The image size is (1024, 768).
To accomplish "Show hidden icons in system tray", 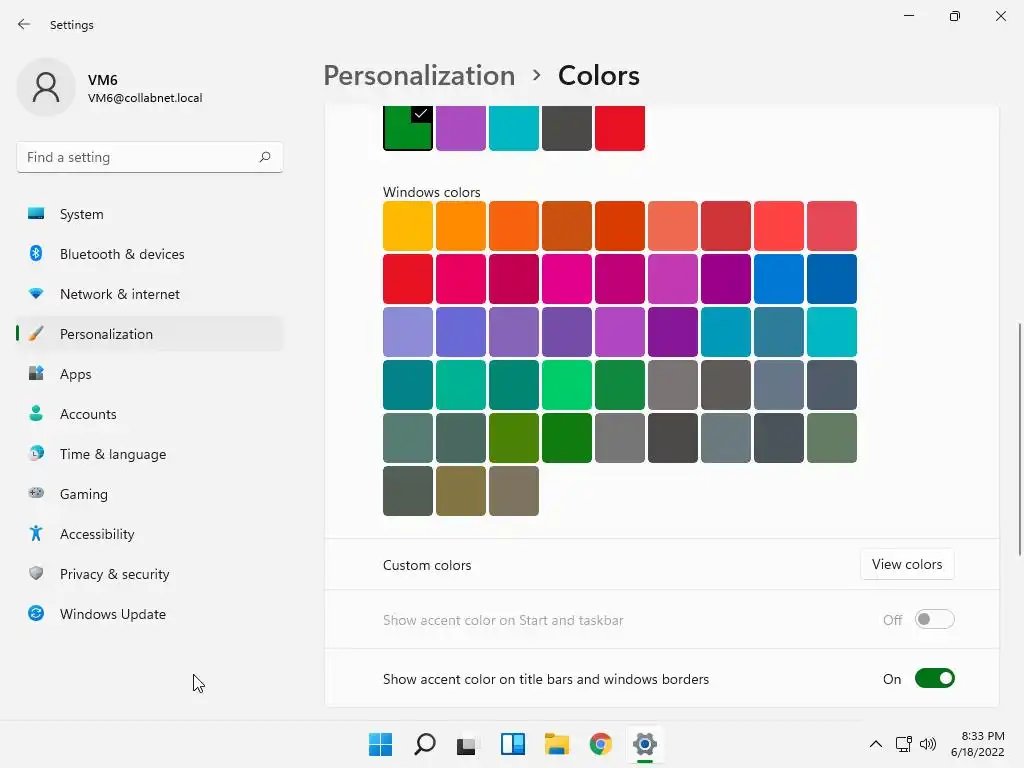I will pos(875,744).
